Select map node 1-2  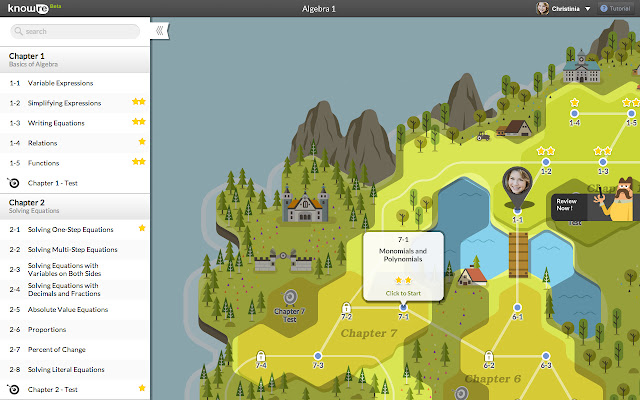[546, 162]
